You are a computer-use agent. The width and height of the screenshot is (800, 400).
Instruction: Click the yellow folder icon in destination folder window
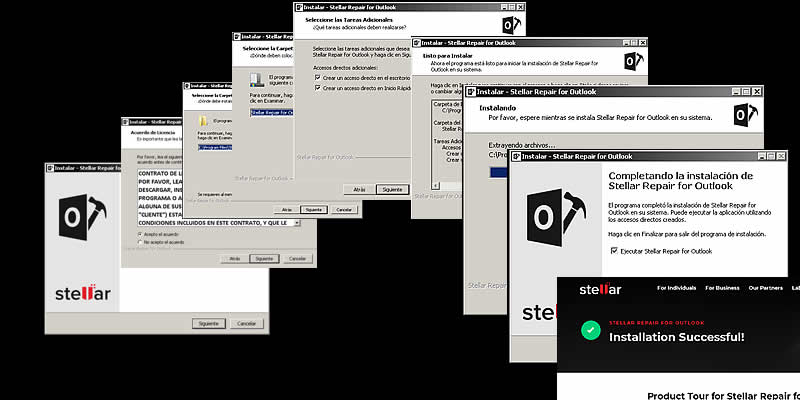click(x=203, y=121)
